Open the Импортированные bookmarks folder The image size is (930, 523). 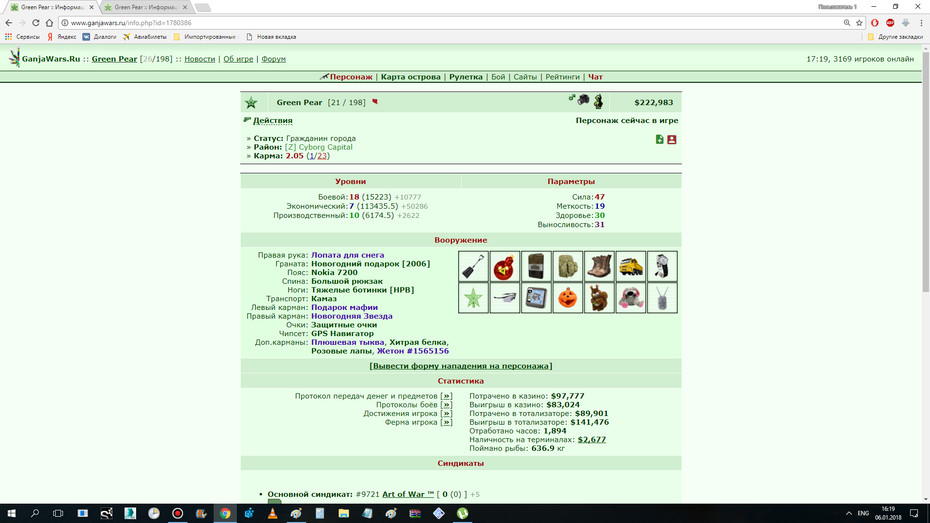[206, 37]
